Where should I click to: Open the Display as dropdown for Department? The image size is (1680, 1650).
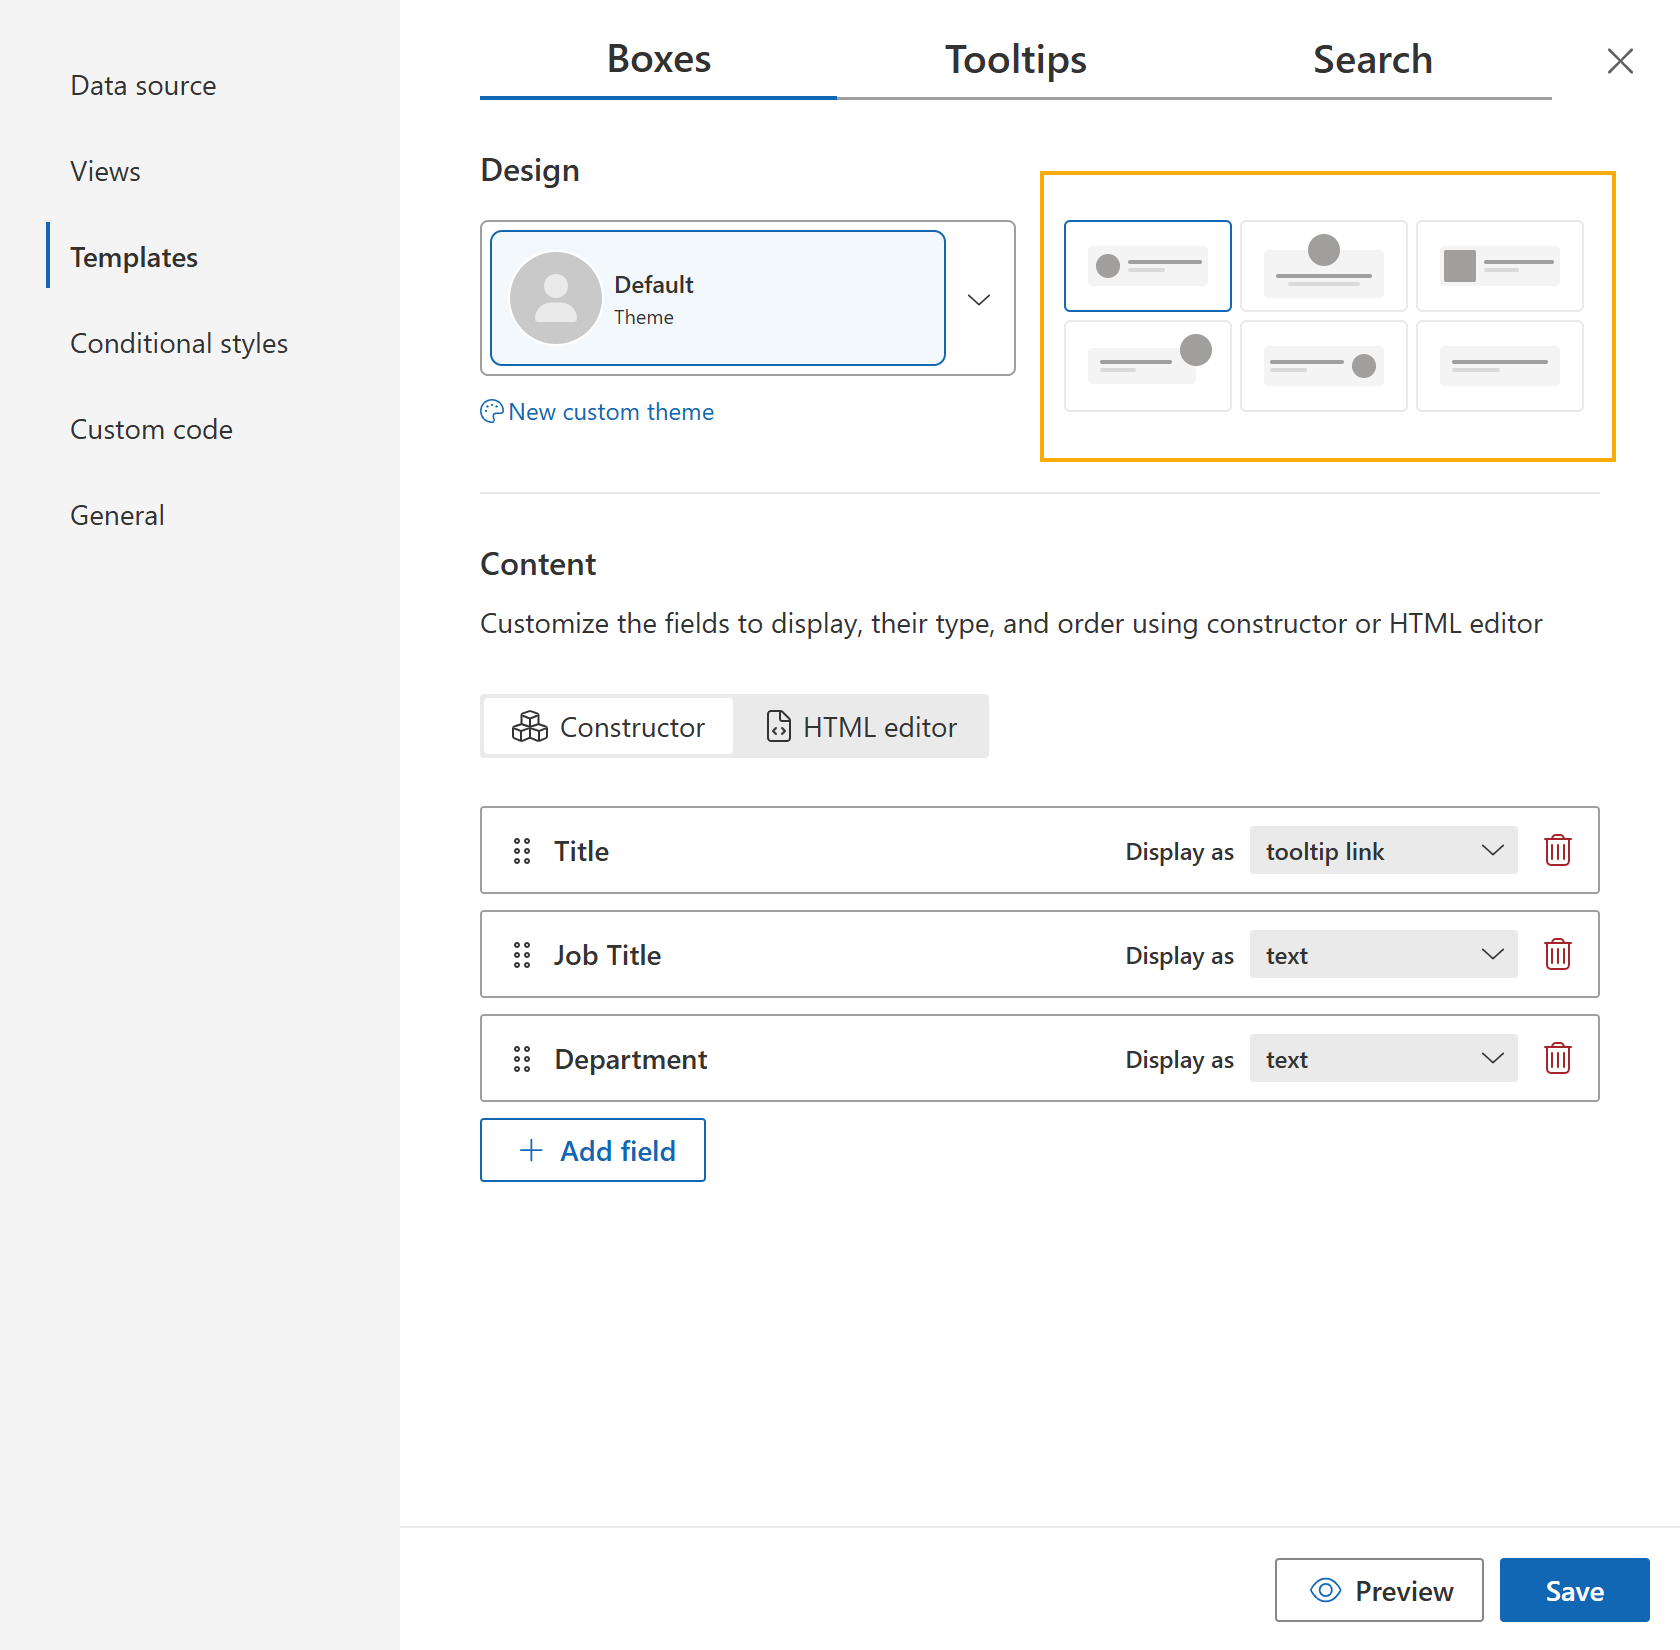[1383, 1058]
